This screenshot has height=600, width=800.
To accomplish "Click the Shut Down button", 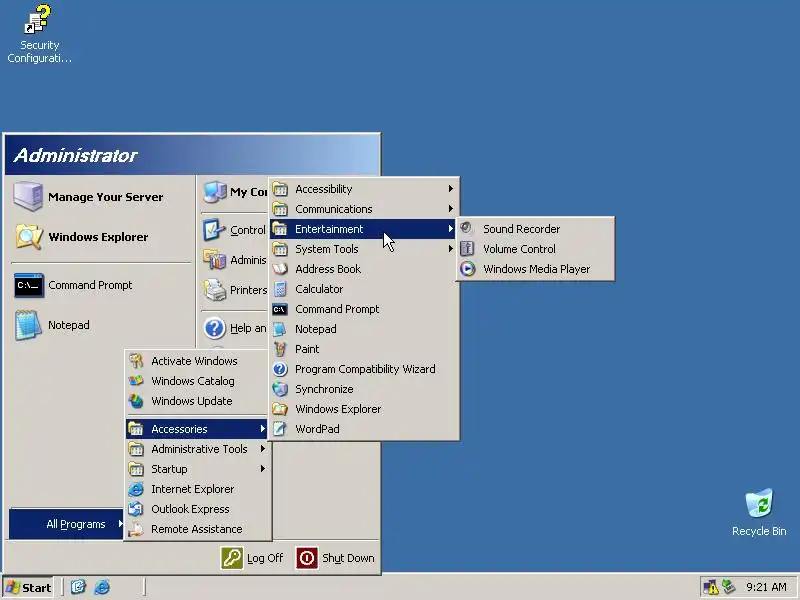I will (x=335, y=558).
